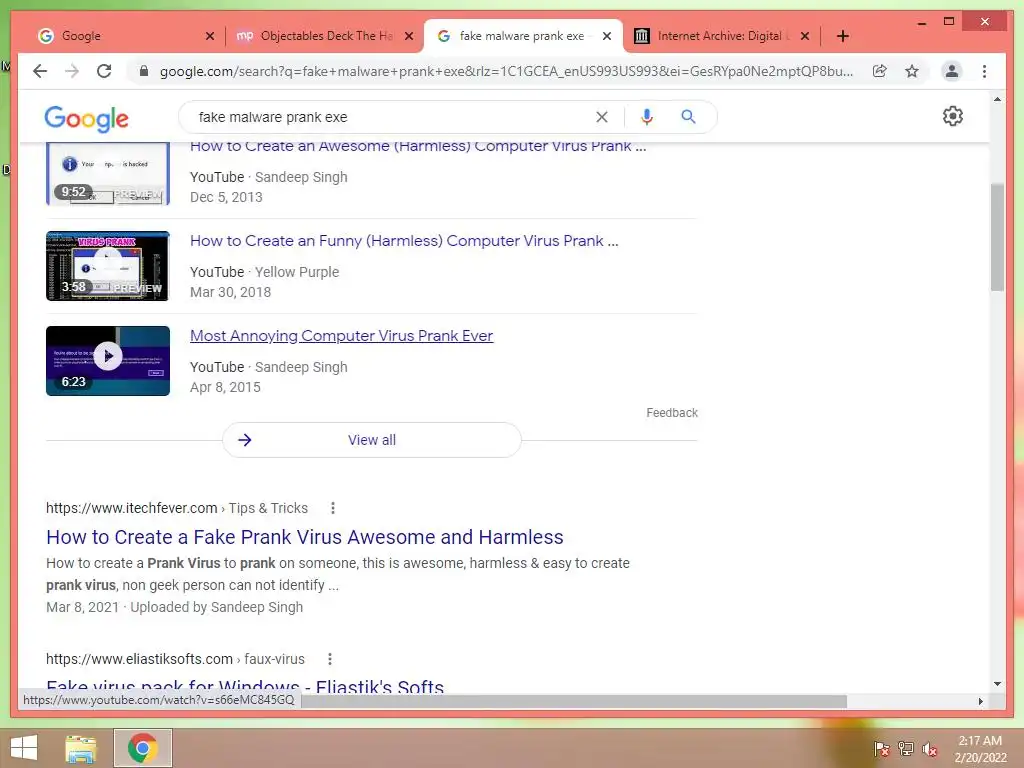
Task: Click the Feedback link
Action: coord(672,413)
